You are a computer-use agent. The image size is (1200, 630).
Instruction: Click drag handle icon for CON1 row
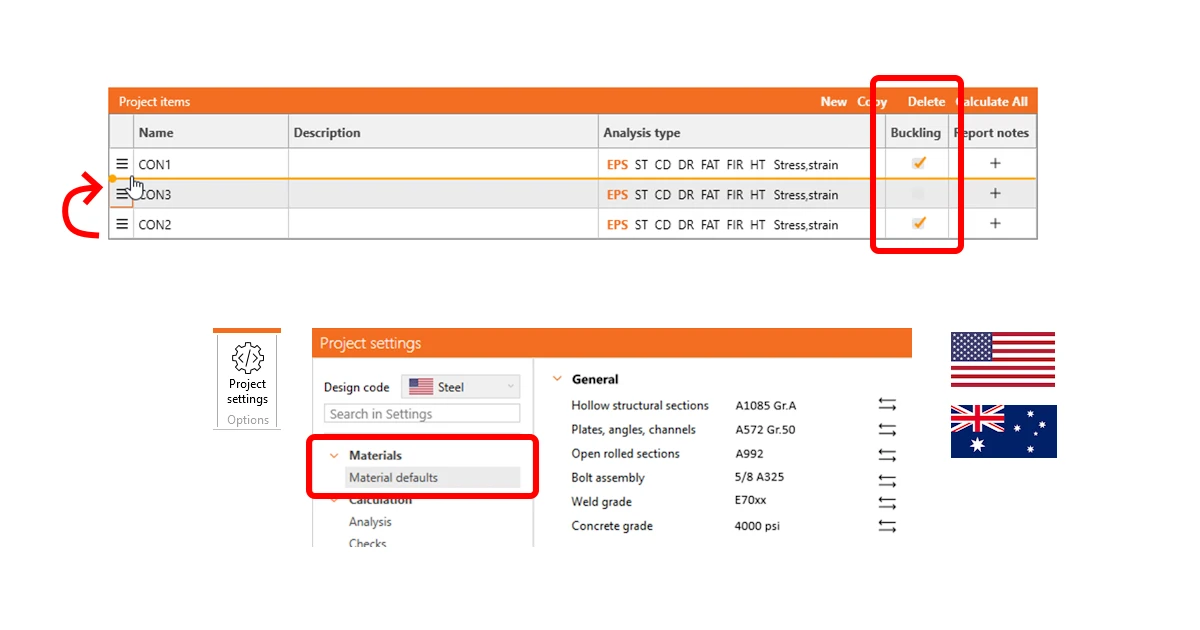point(122,163)
